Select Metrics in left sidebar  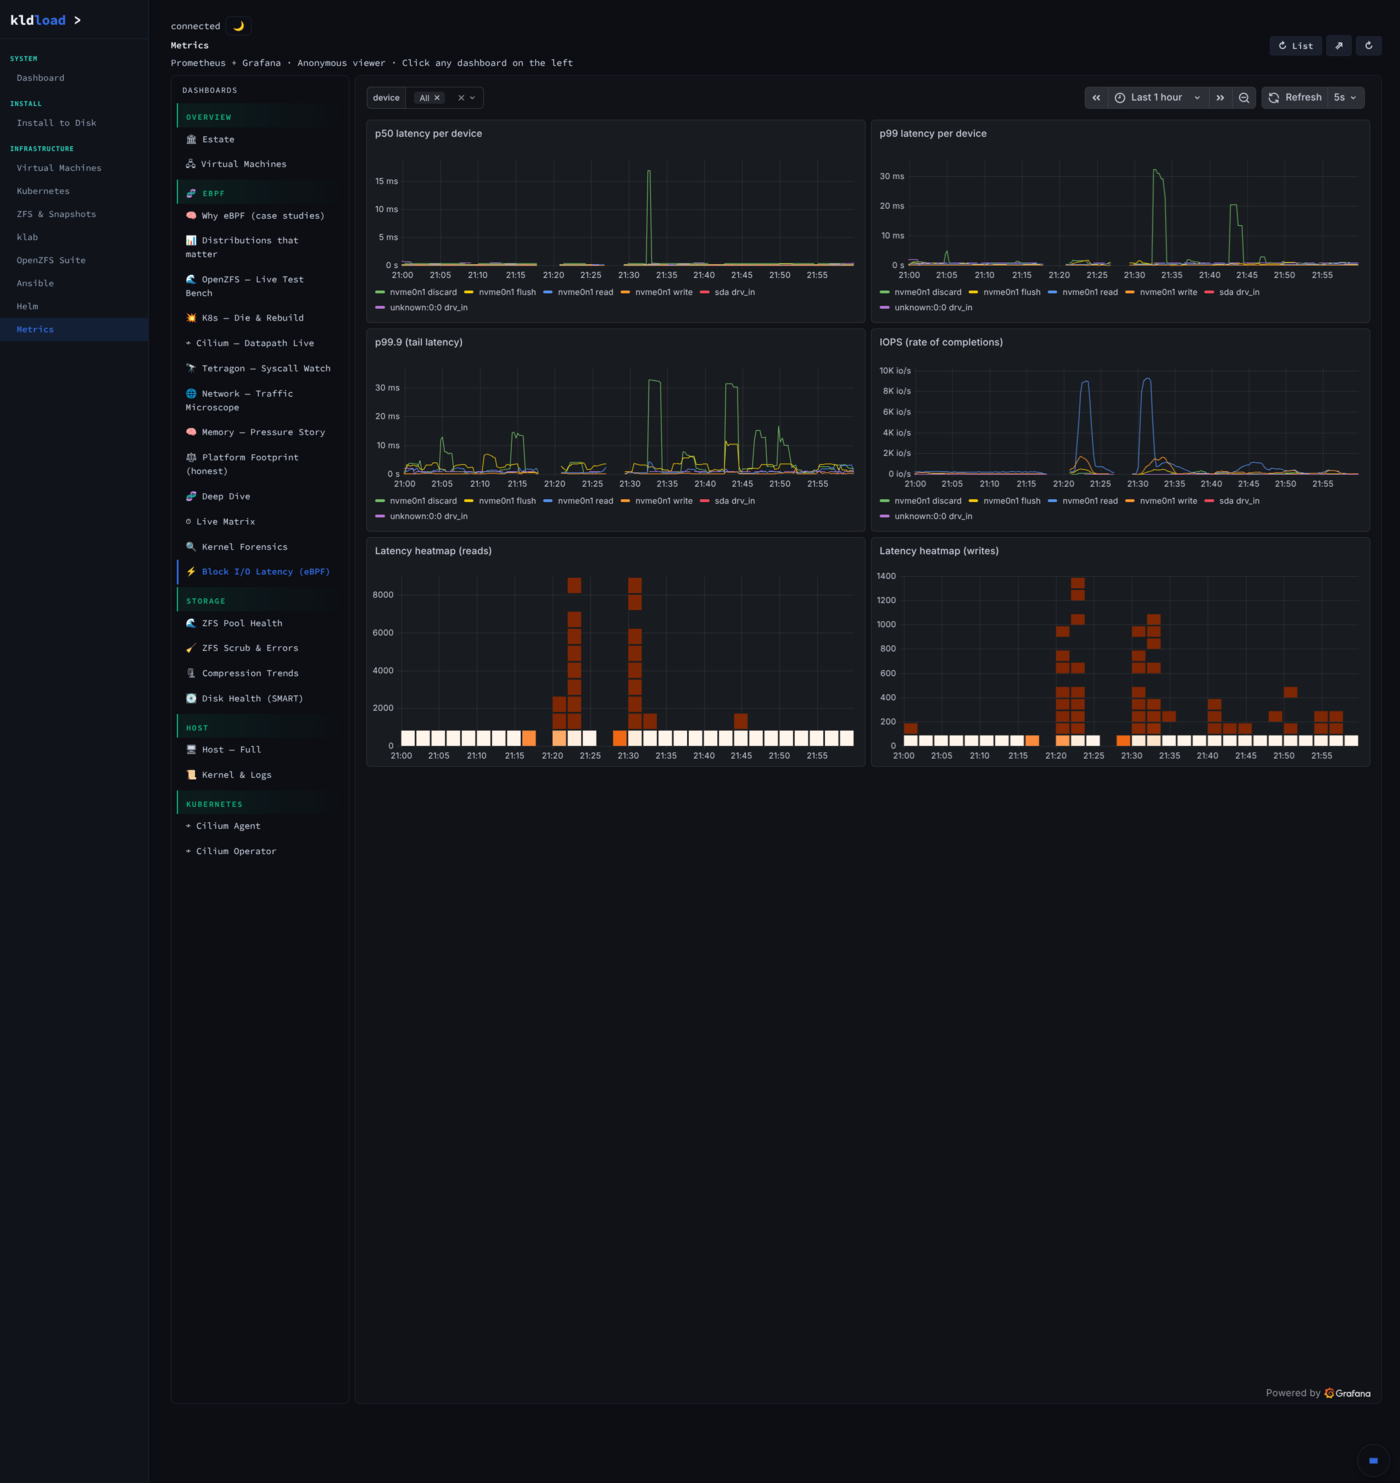[74, 329]
